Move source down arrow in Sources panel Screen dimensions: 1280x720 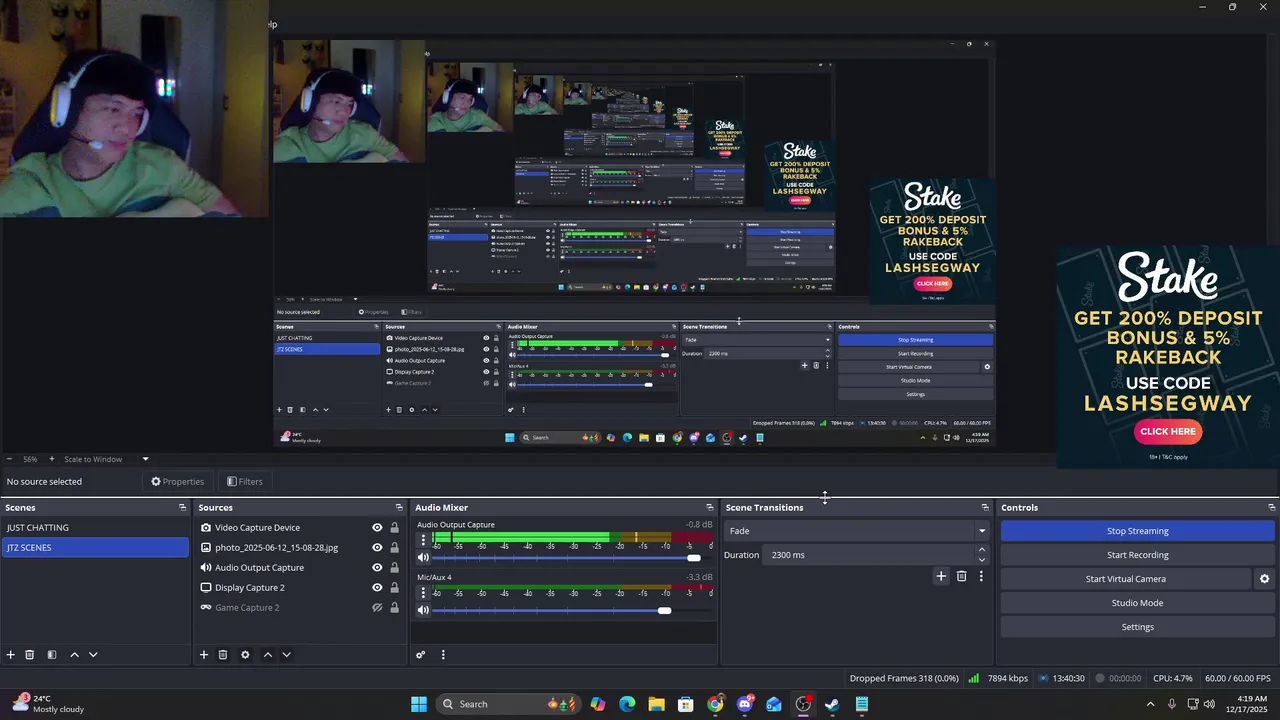286,655
